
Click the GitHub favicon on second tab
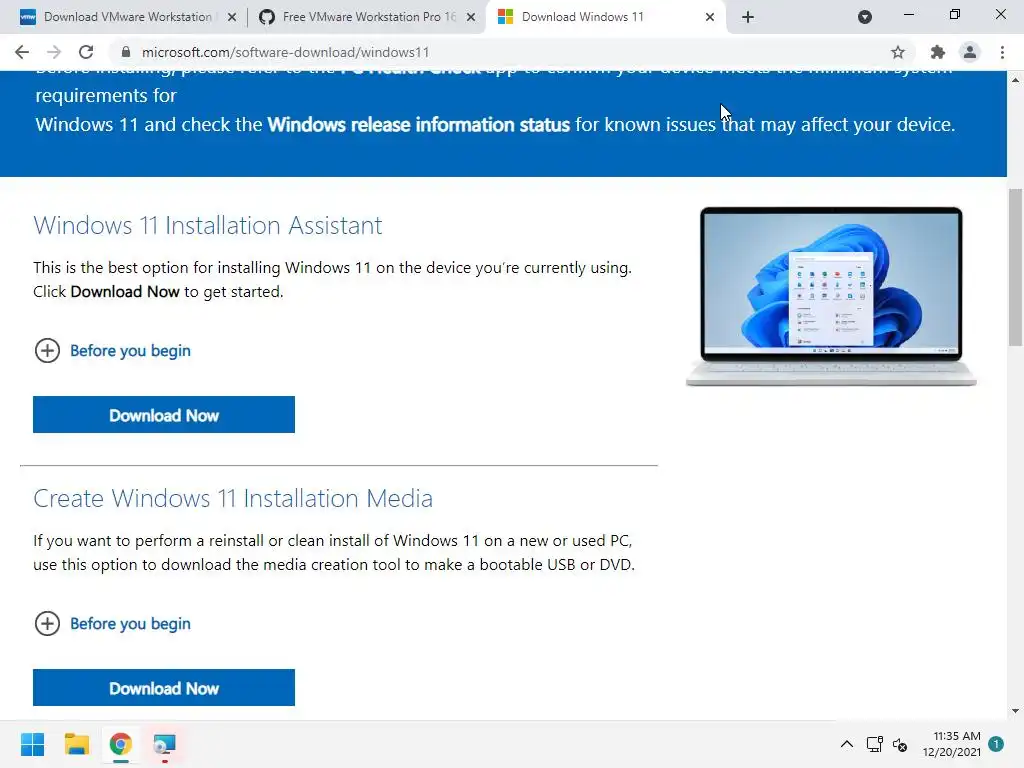point(266,17)
